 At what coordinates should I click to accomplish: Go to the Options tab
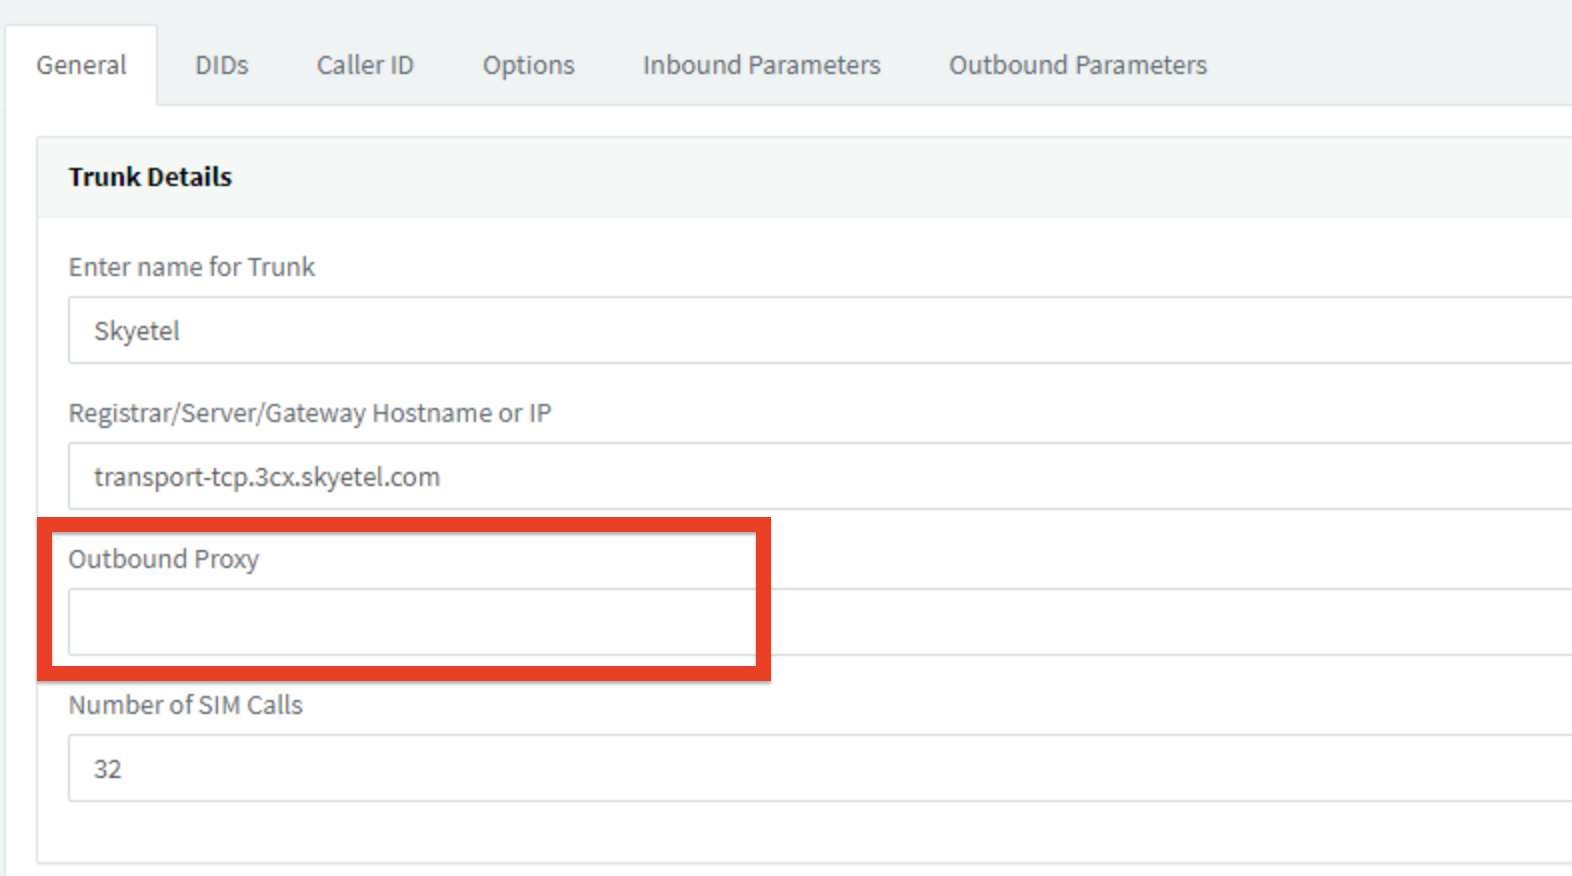pos(528,65)
